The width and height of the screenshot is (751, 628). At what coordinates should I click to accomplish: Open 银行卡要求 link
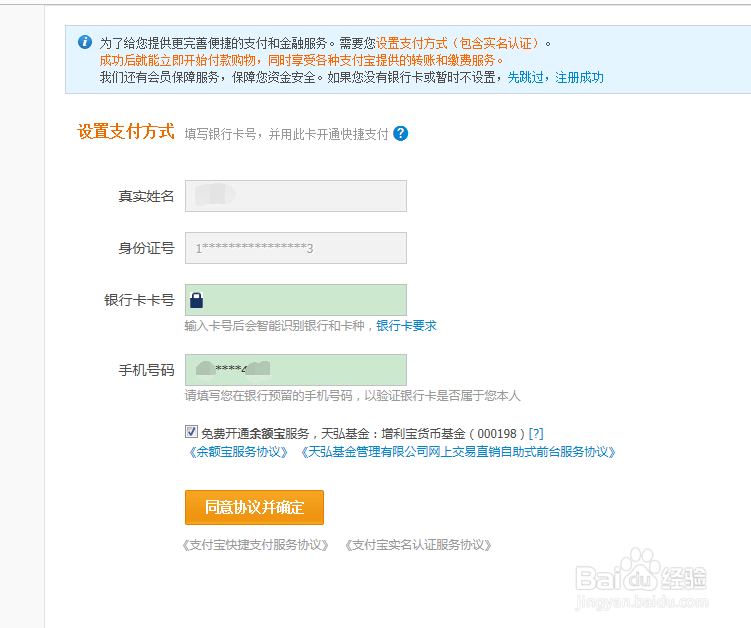(406, 326)
